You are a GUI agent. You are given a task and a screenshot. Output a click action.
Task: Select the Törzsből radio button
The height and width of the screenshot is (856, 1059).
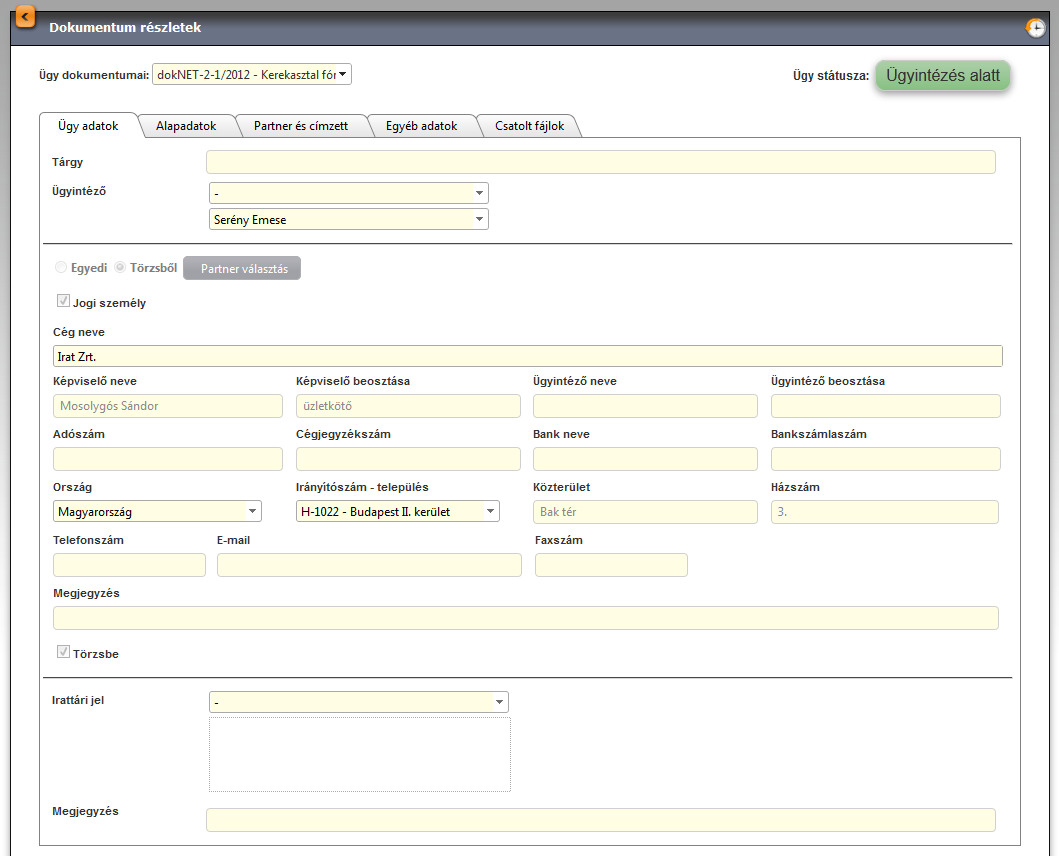click(x=120, y=268)
